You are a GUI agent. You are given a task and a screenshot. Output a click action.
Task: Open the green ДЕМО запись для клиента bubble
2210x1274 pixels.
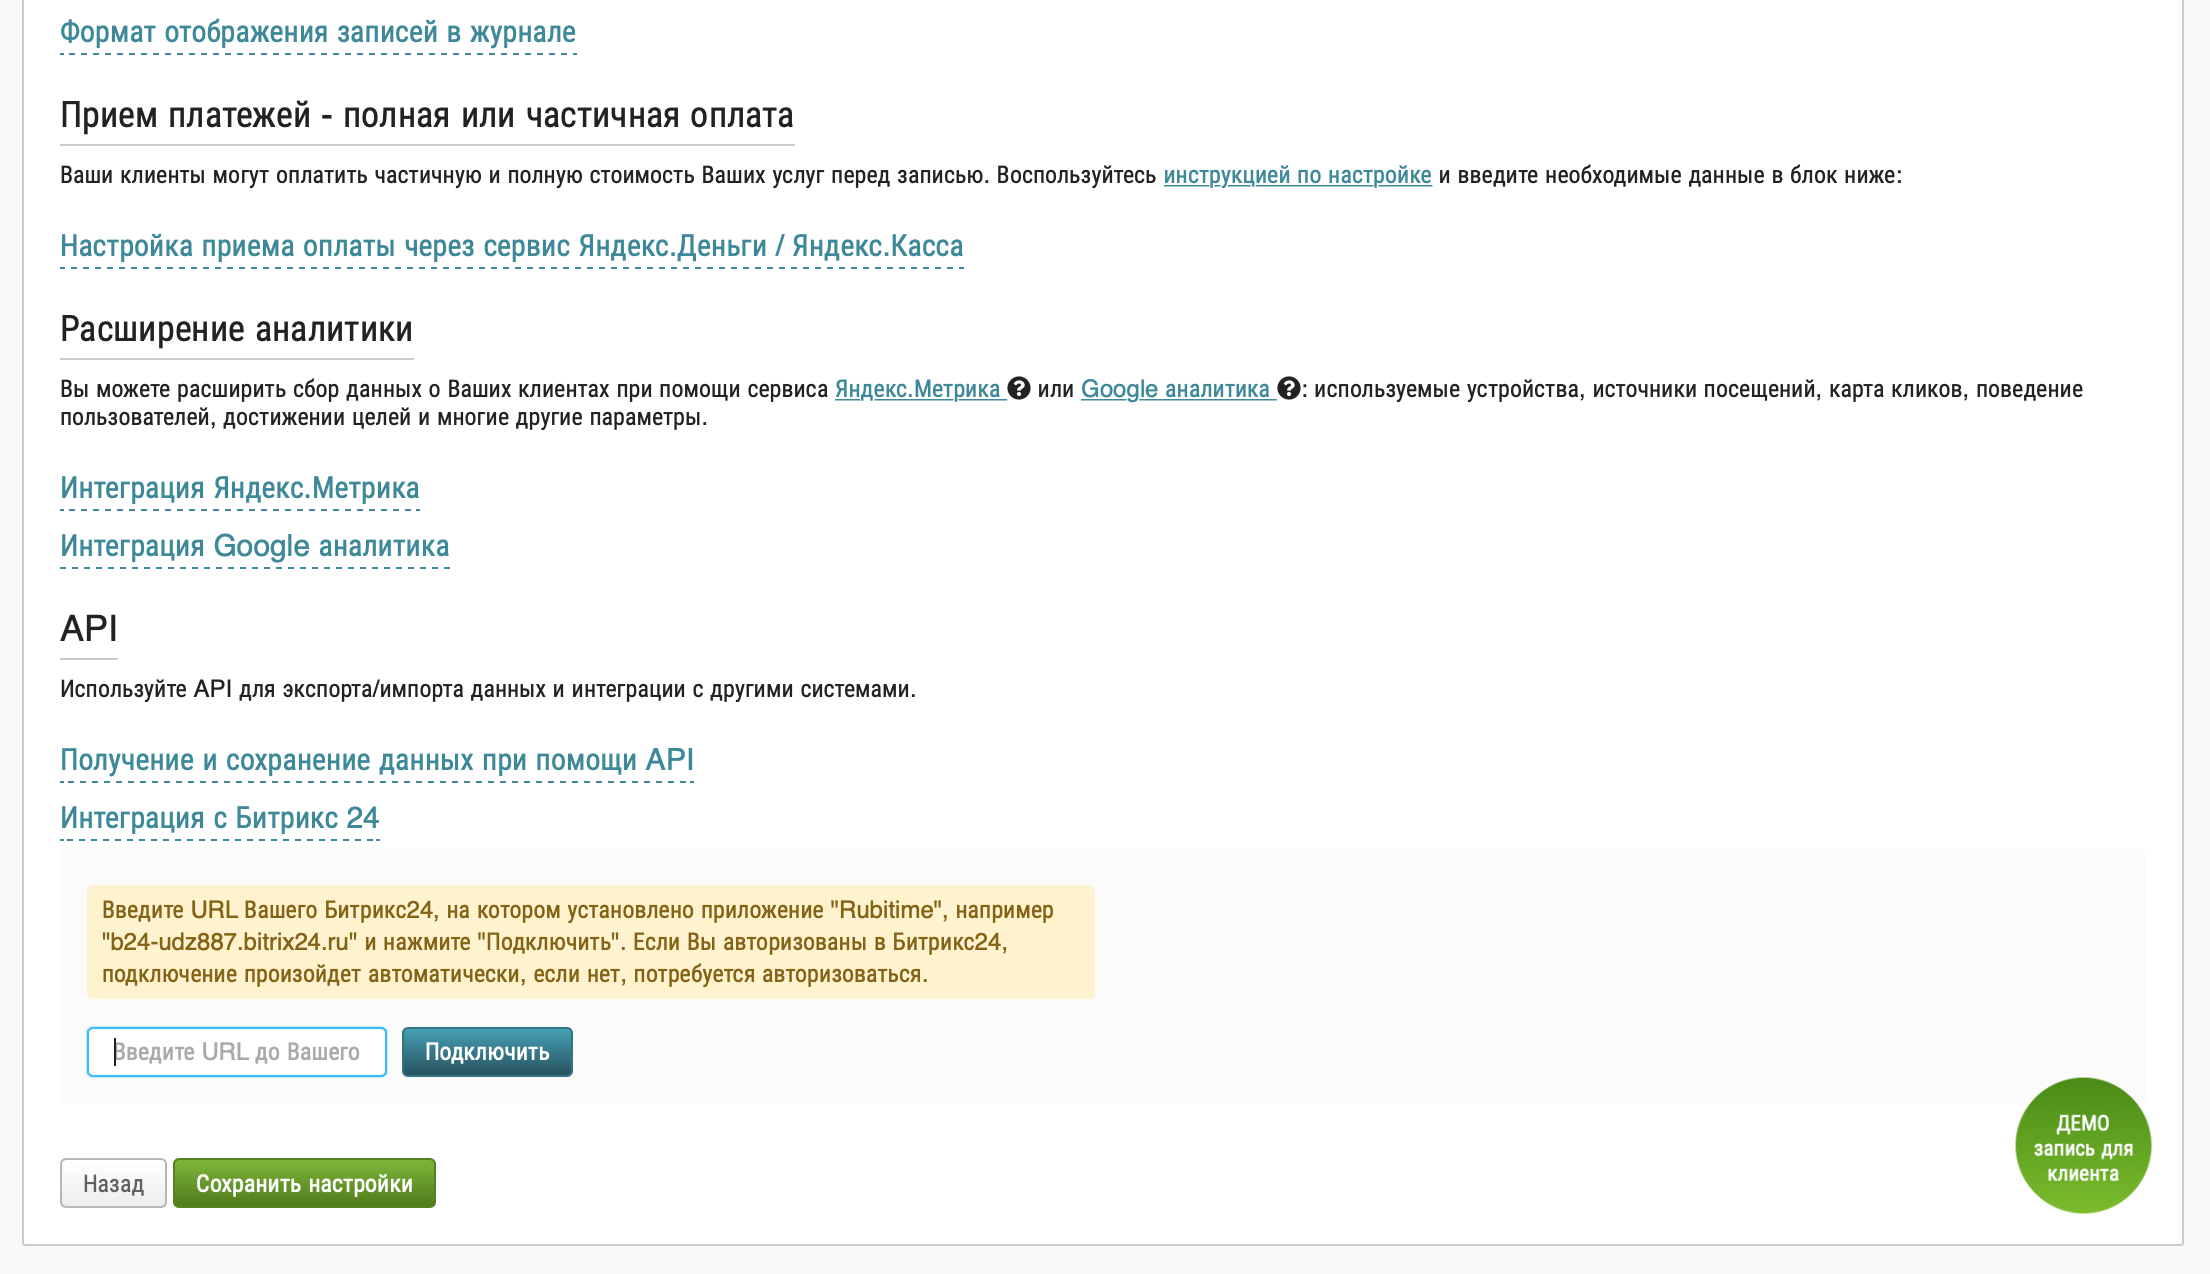[2082, 1146]
